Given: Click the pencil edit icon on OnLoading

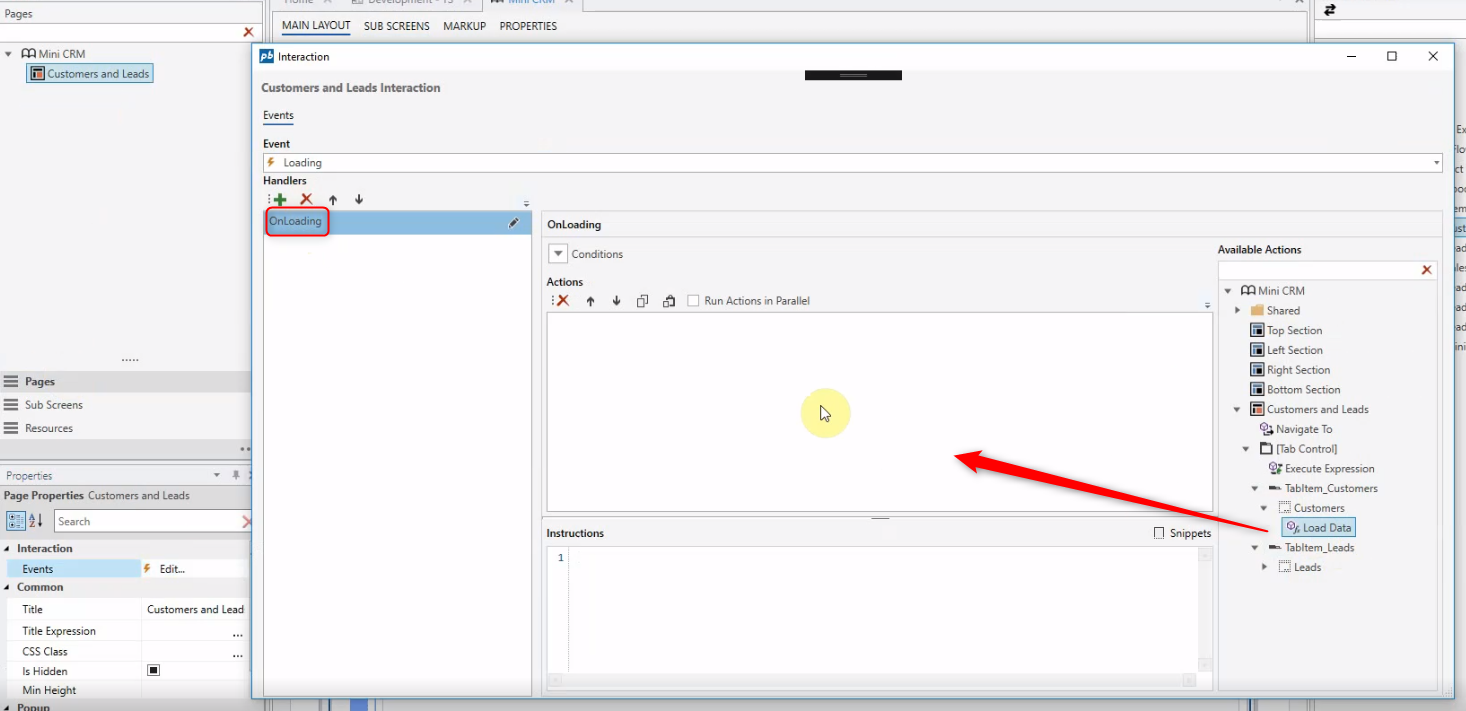Looking at the screenshot, I should coord(514,223).
